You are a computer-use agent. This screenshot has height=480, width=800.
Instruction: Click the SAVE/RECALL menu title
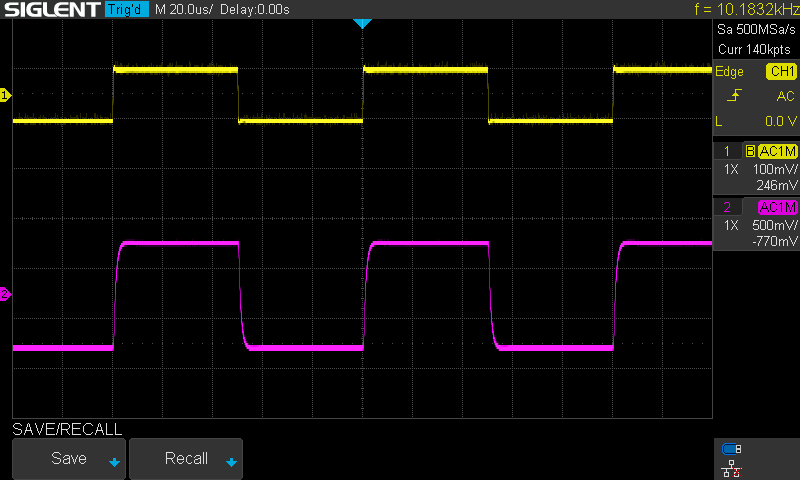click(67, 430)
